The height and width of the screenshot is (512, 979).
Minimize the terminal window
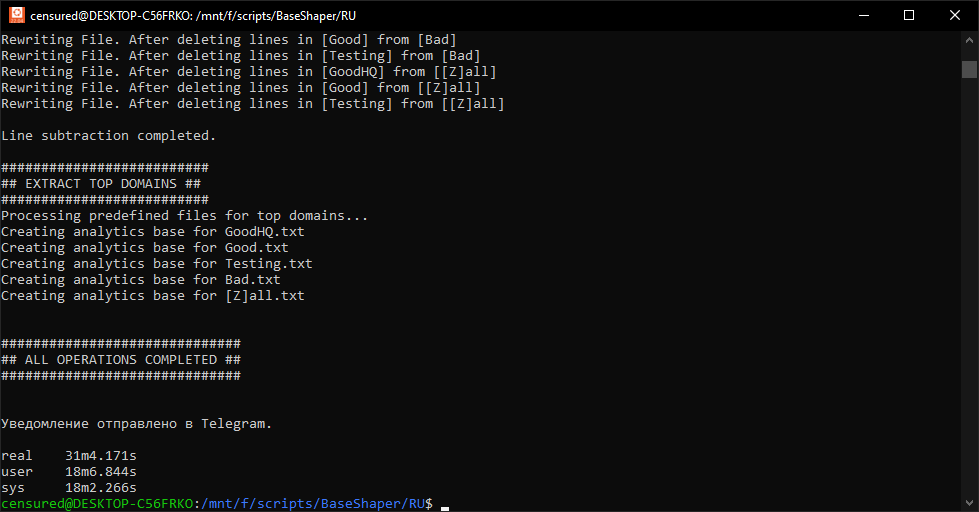[863, 15]
